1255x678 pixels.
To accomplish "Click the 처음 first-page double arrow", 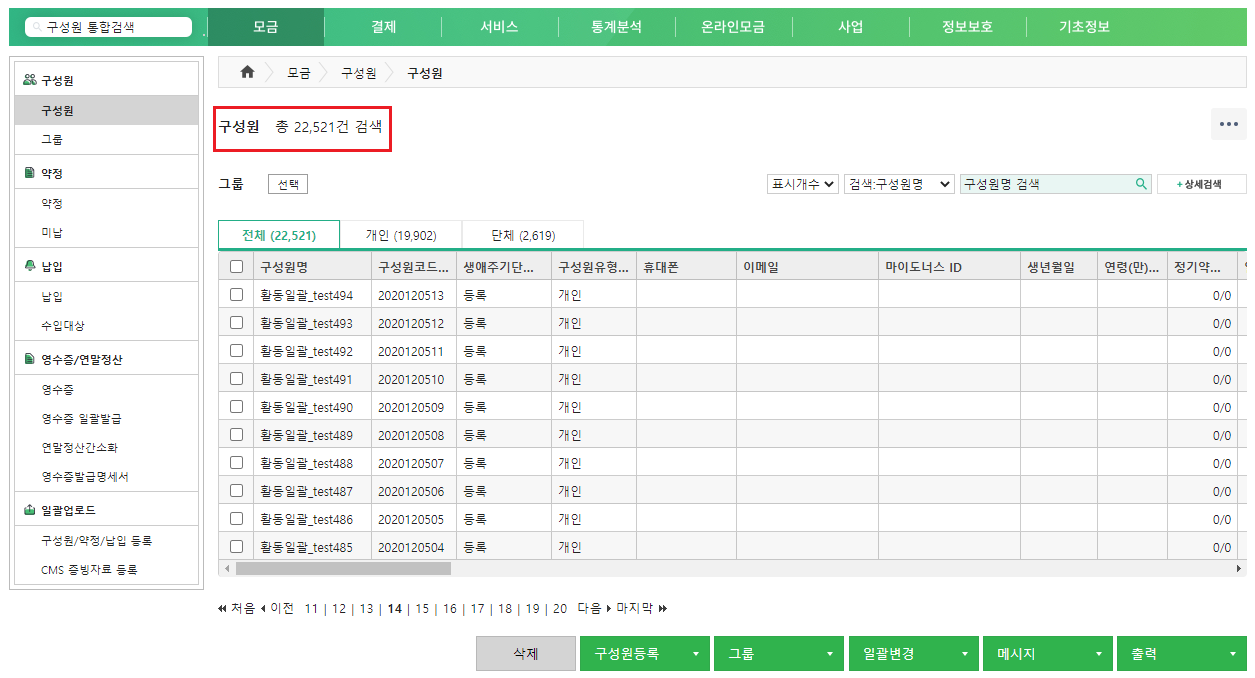I will point(222,608).
